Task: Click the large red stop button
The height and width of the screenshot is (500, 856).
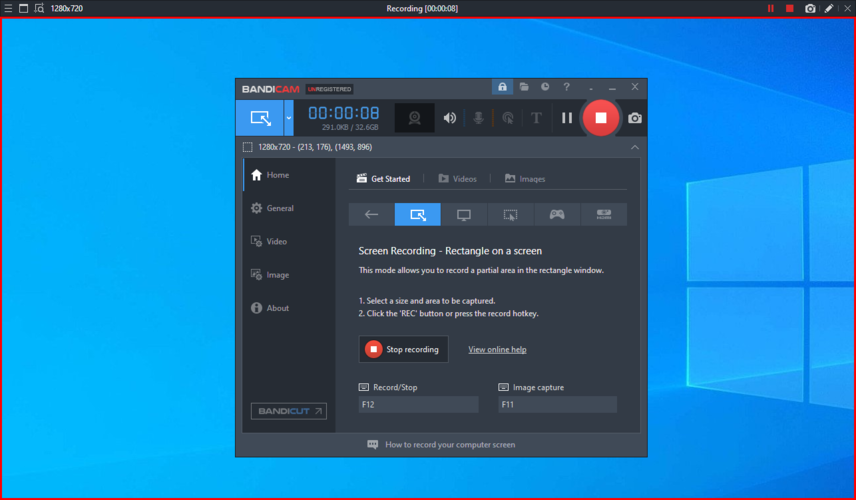Action: (x=601, y=118)
